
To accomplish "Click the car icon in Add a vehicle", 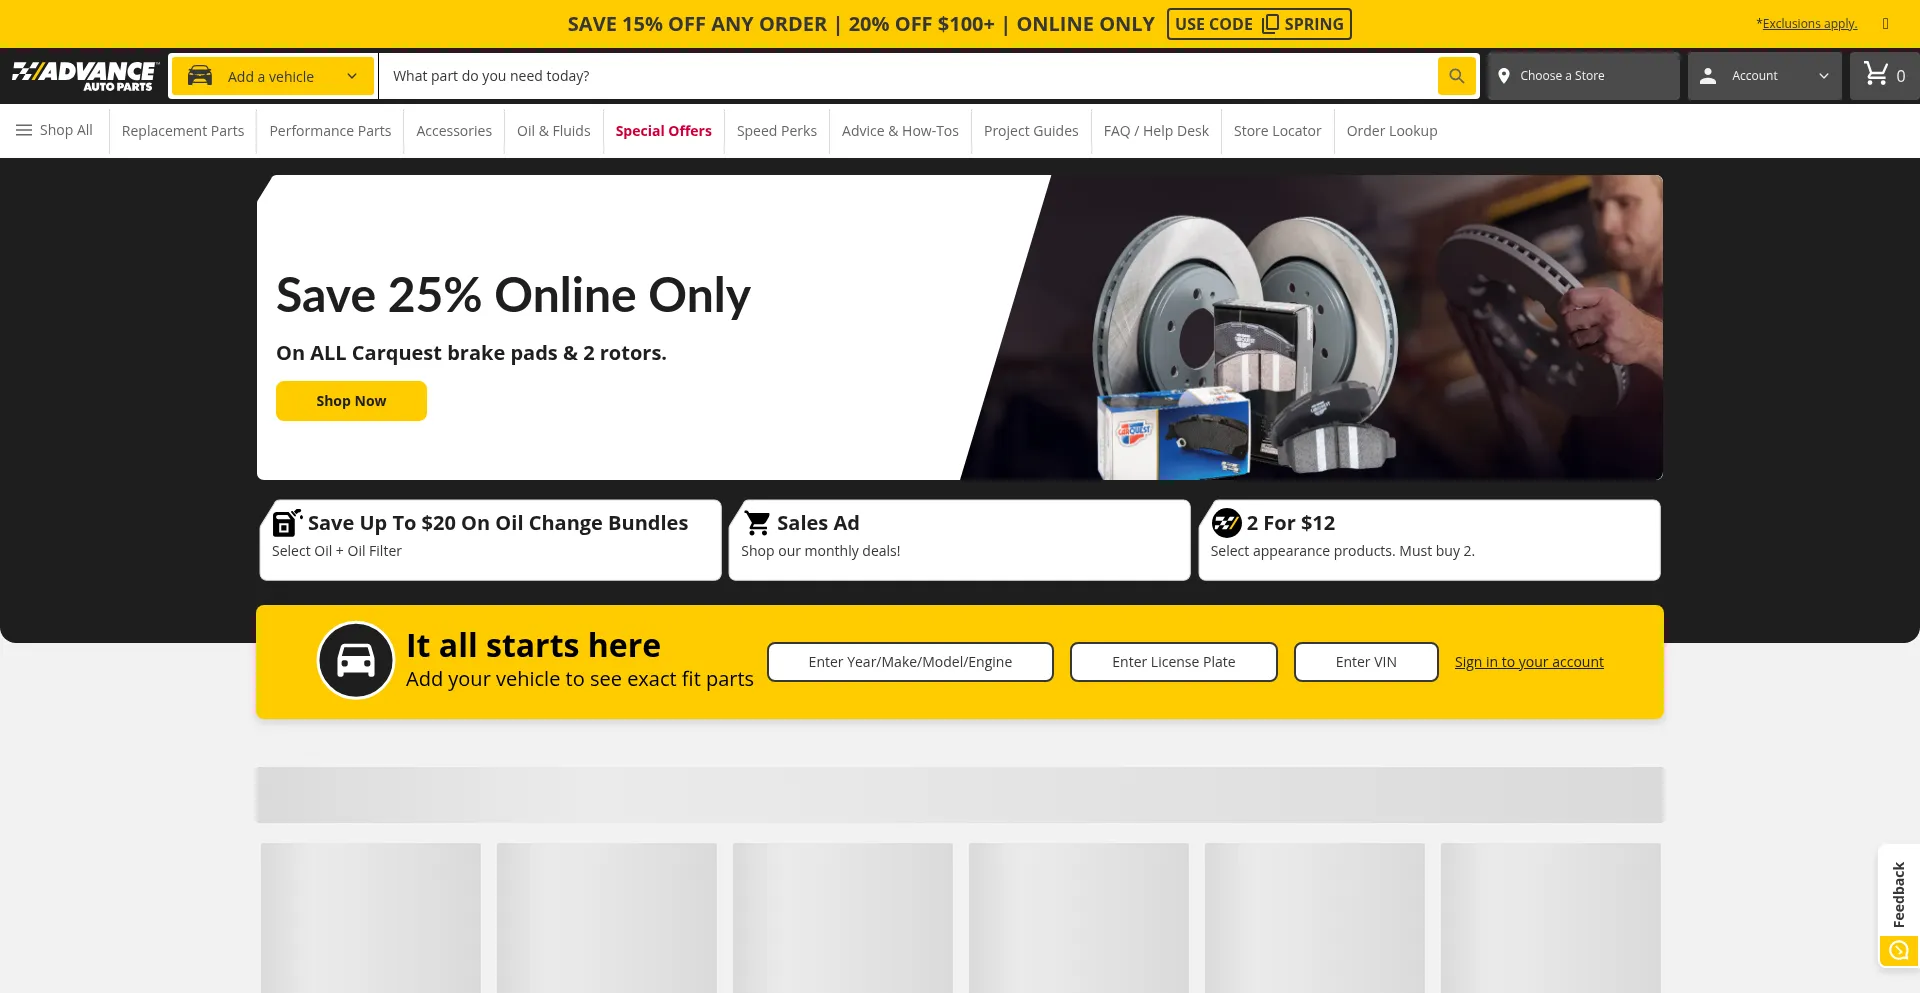I will click(200, 76).
